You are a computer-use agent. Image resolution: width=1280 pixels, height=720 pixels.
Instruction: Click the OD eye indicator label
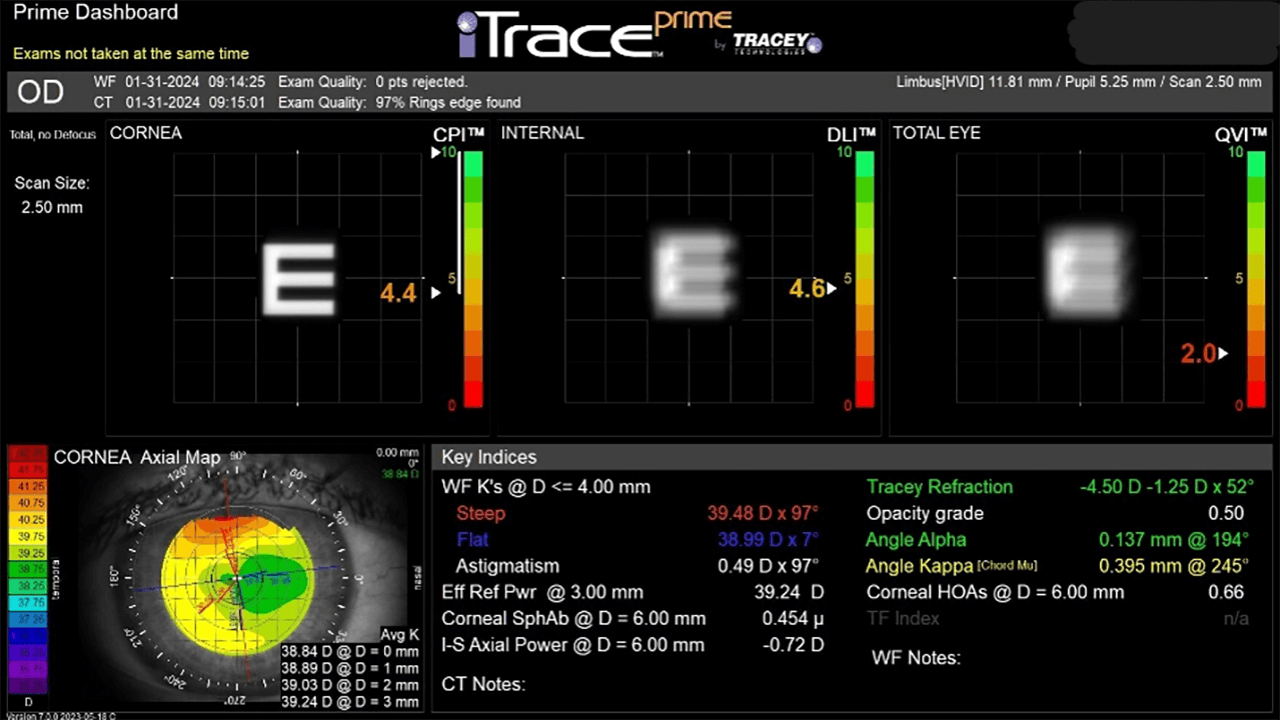41,92
